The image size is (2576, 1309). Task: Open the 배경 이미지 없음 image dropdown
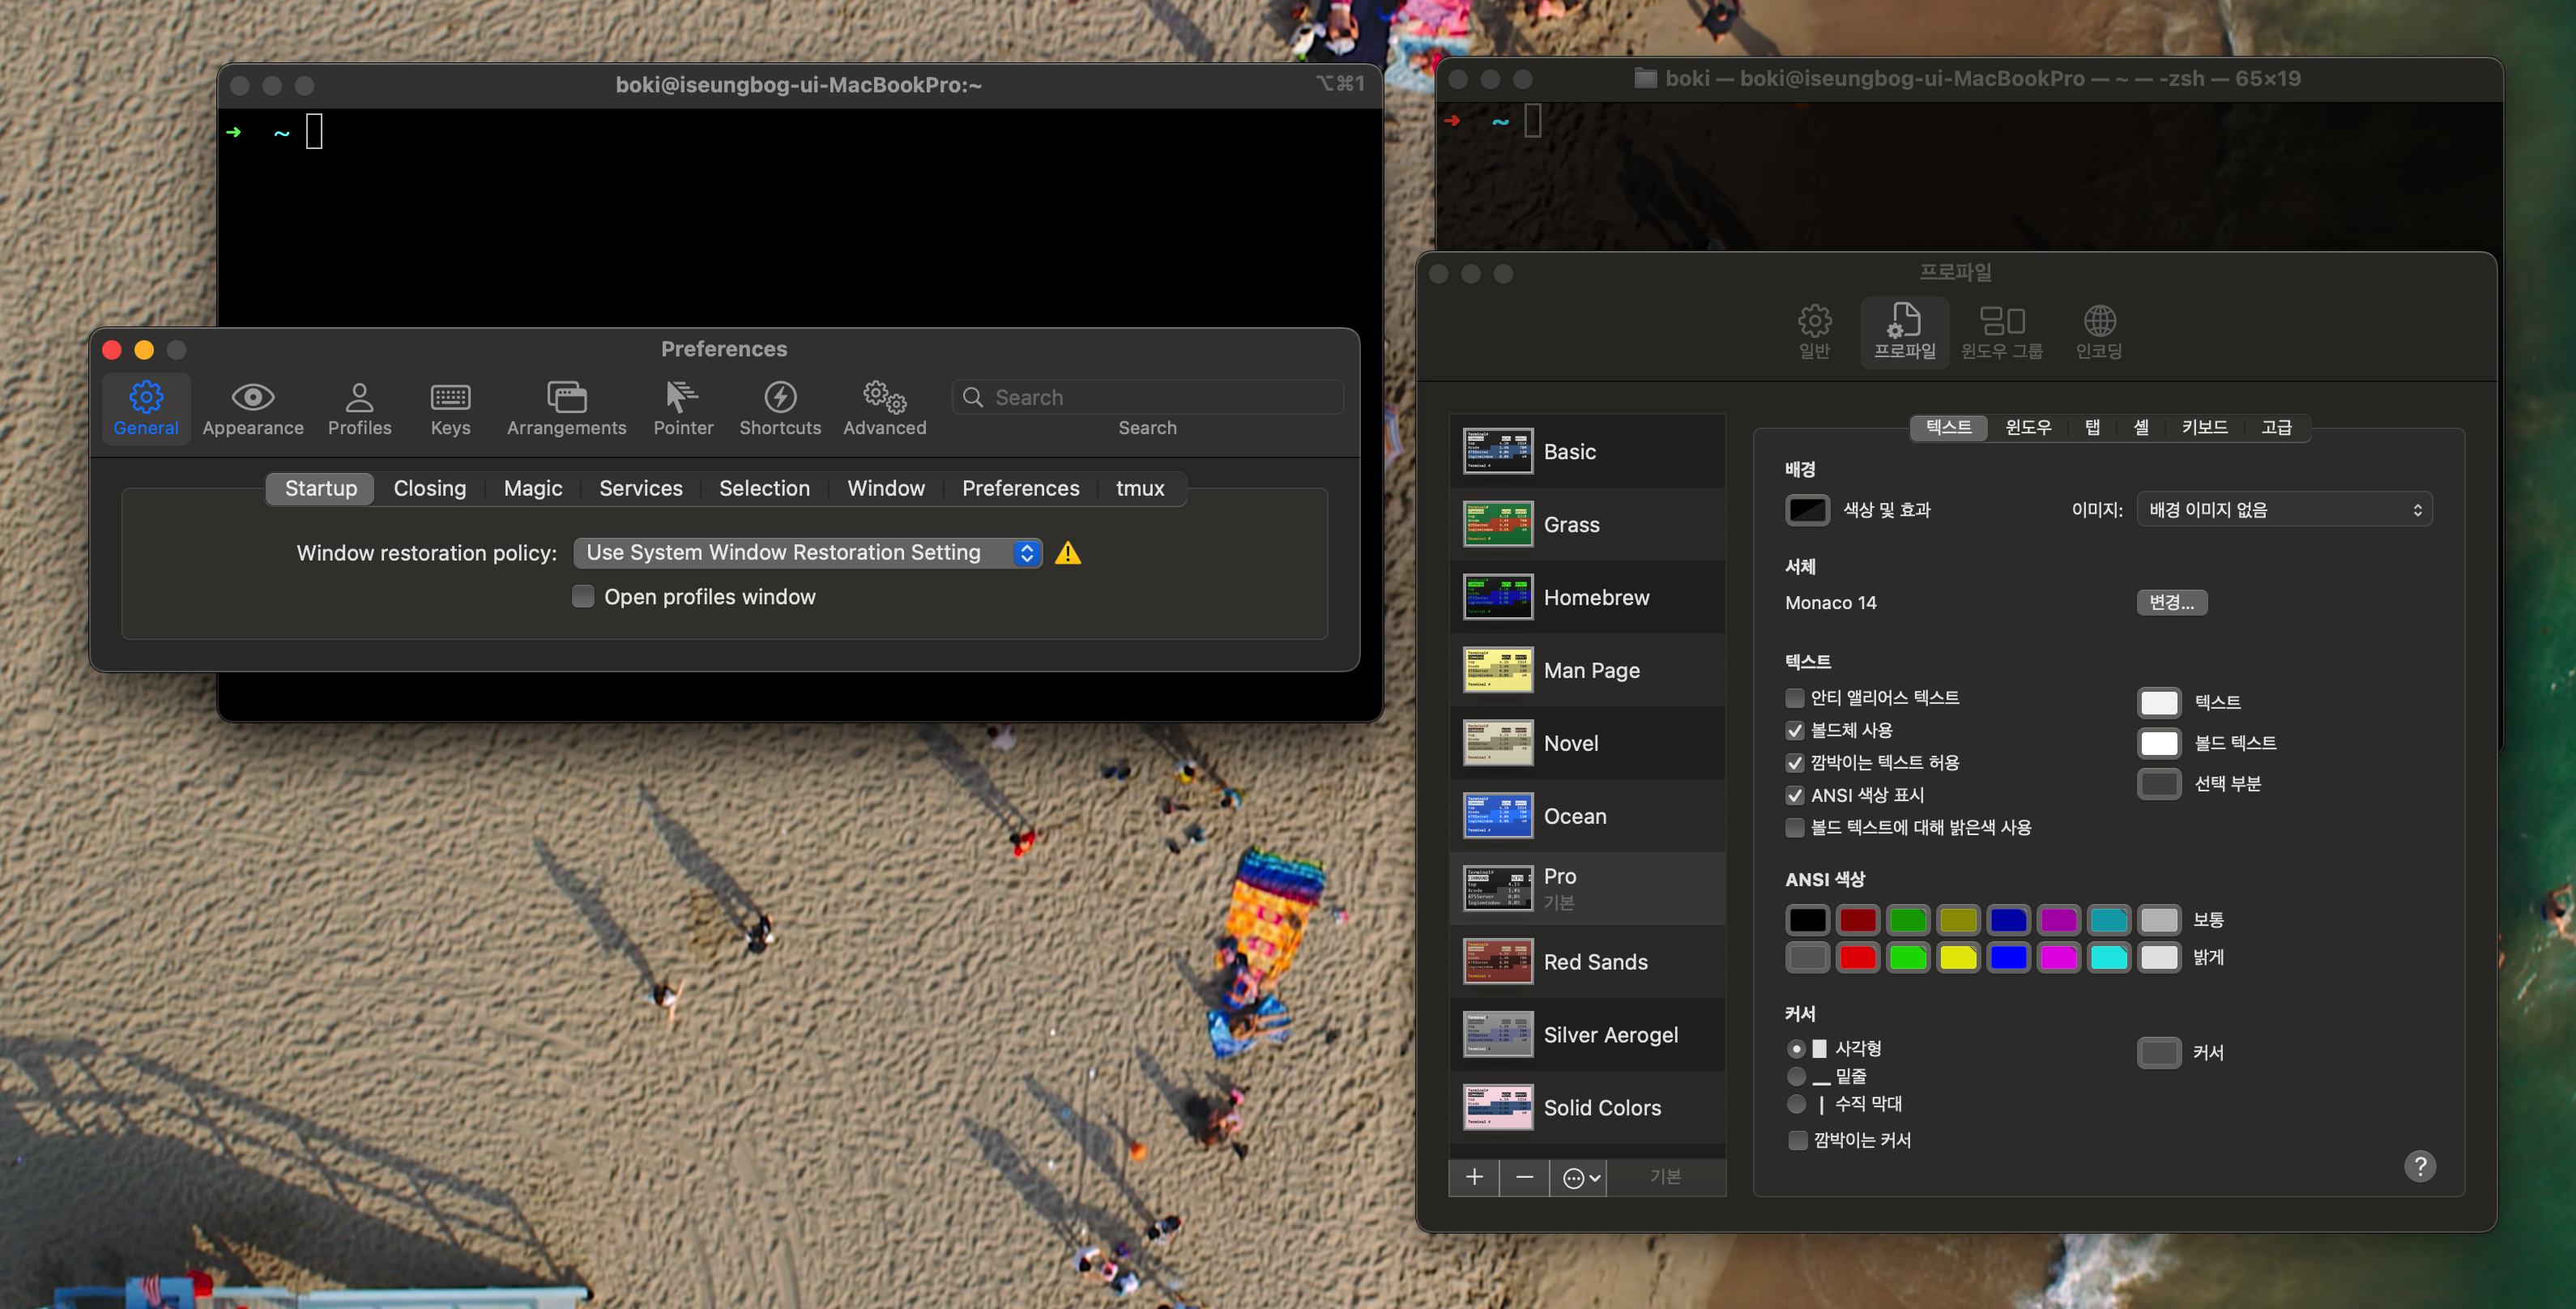click(2283, 510)
